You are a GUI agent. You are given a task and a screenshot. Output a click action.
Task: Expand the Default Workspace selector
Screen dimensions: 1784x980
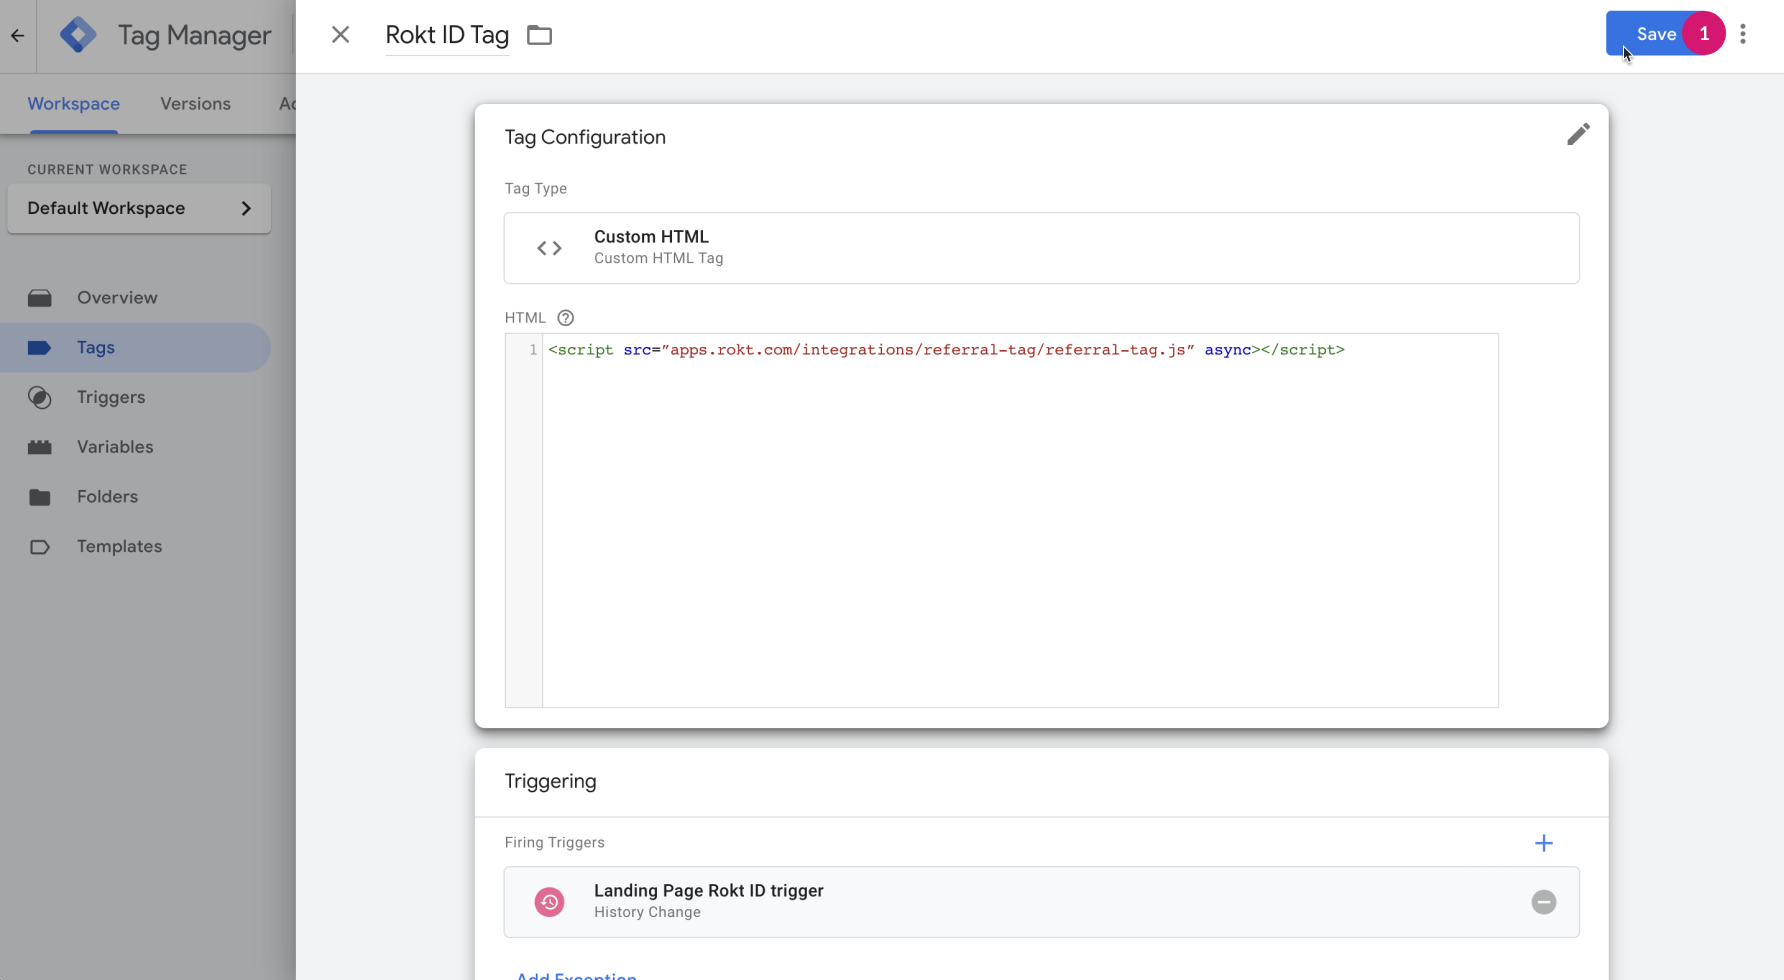point(139,208)
